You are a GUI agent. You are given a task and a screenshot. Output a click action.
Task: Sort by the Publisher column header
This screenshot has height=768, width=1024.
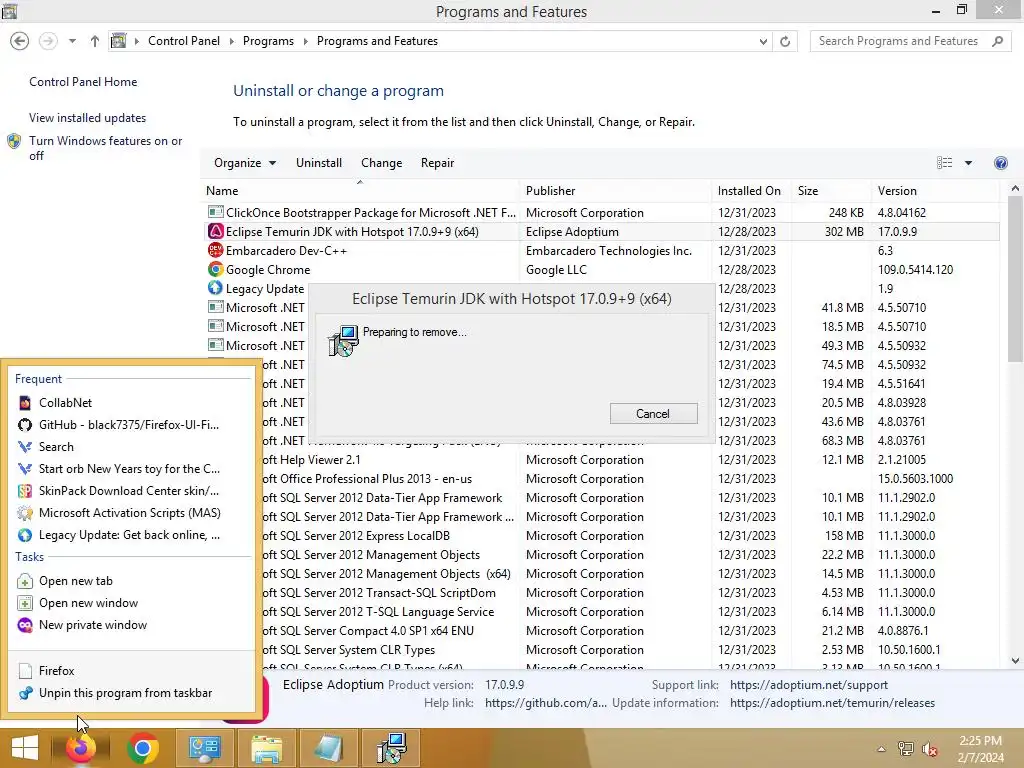[x=616, y=191]
